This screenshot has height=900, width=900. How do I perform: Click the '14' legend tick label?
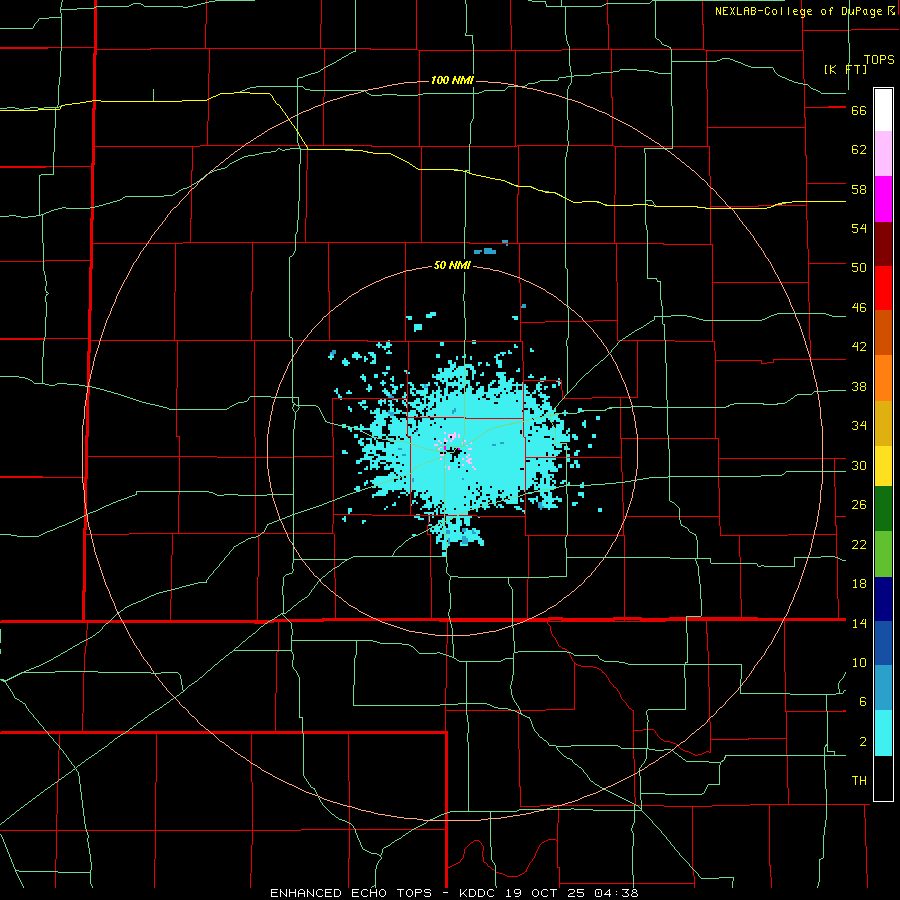(x=859, y=623)
